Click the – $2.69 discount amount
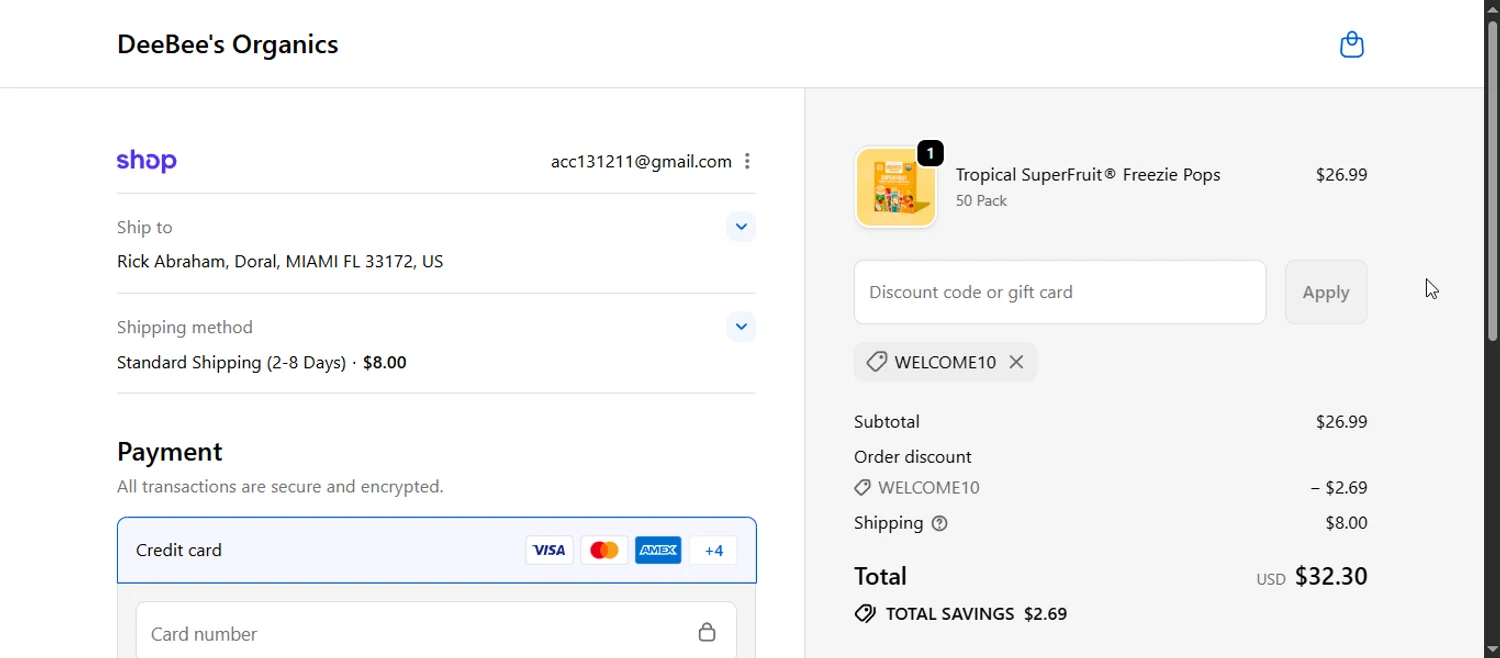This screenshot has width=1500, height=658. (x=1339, y=488)
